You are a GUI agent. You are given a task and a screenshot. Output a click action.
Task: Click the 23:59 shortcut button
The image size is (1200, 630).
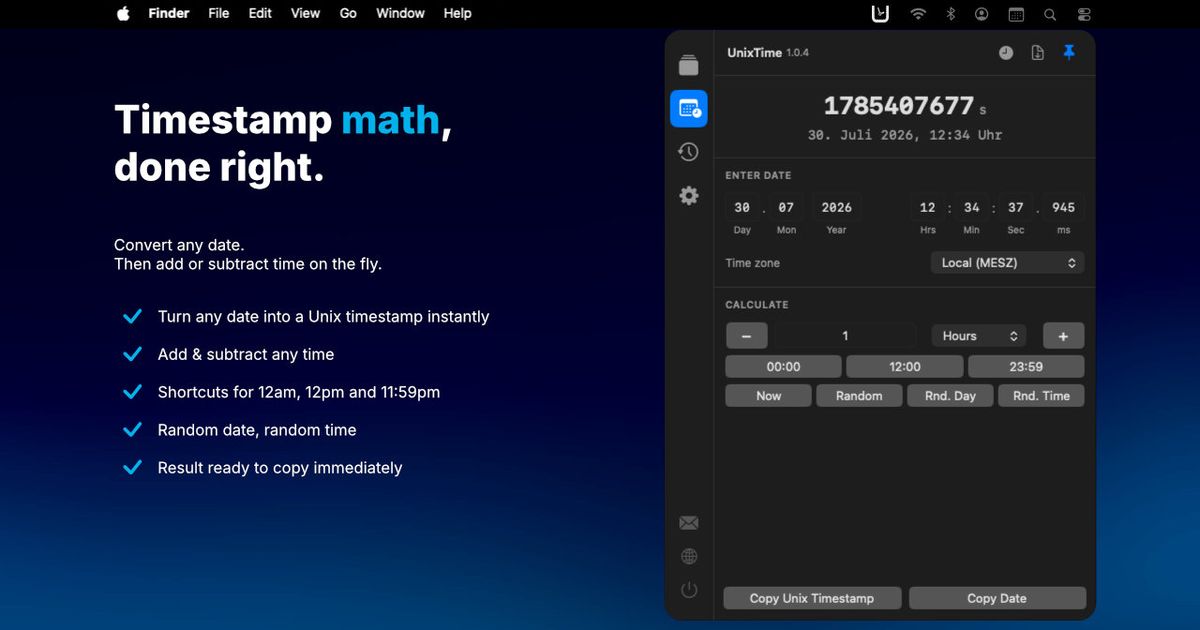click(1026, 367)
